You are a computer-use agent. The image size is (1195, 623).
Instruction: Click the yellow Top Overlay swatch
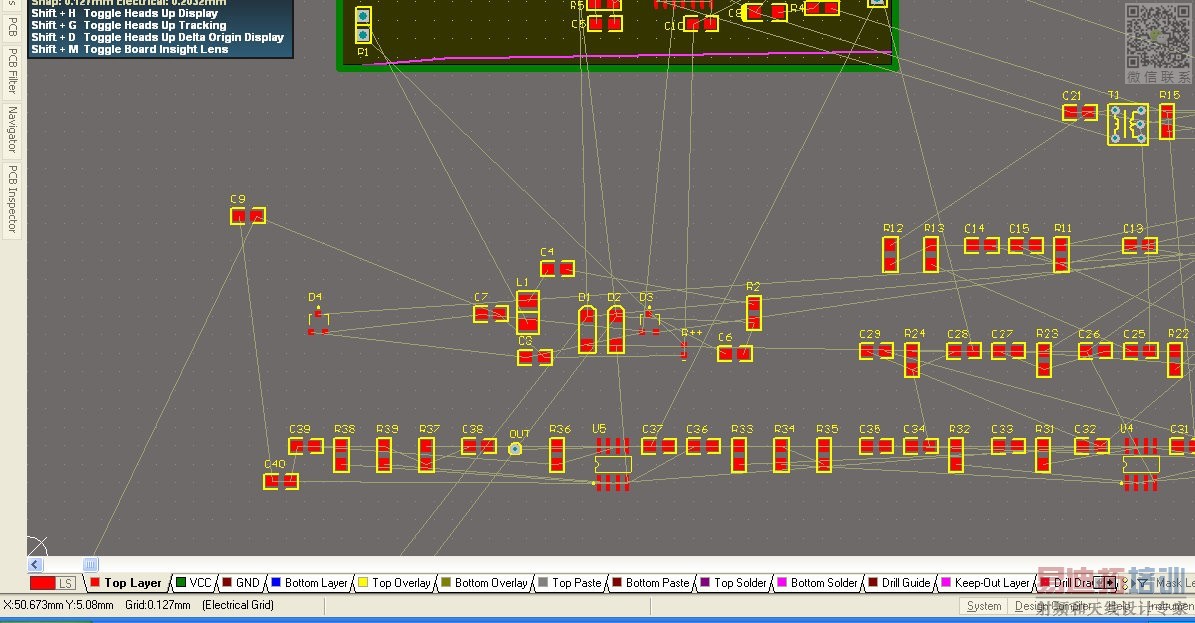[x=364, y=583]
